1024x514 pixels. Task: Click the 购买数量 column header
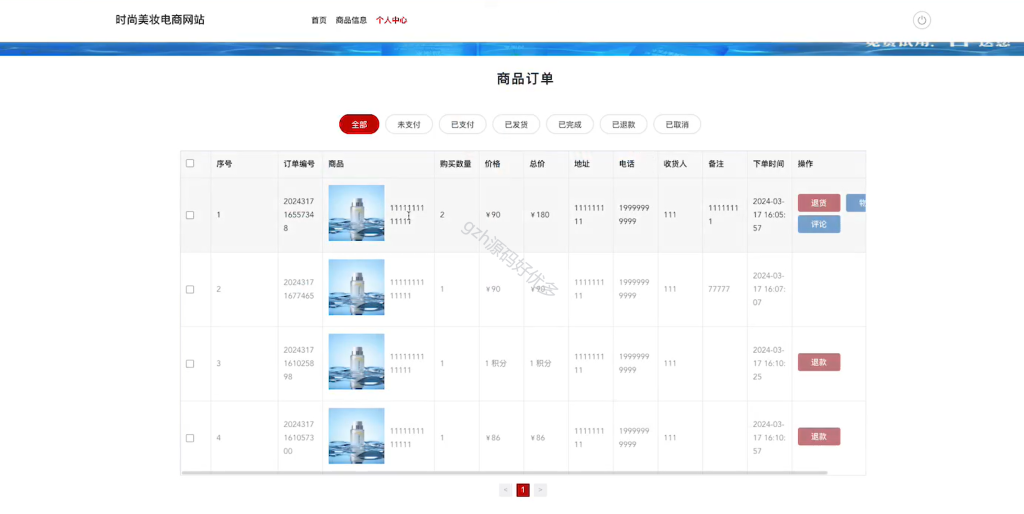456,164
